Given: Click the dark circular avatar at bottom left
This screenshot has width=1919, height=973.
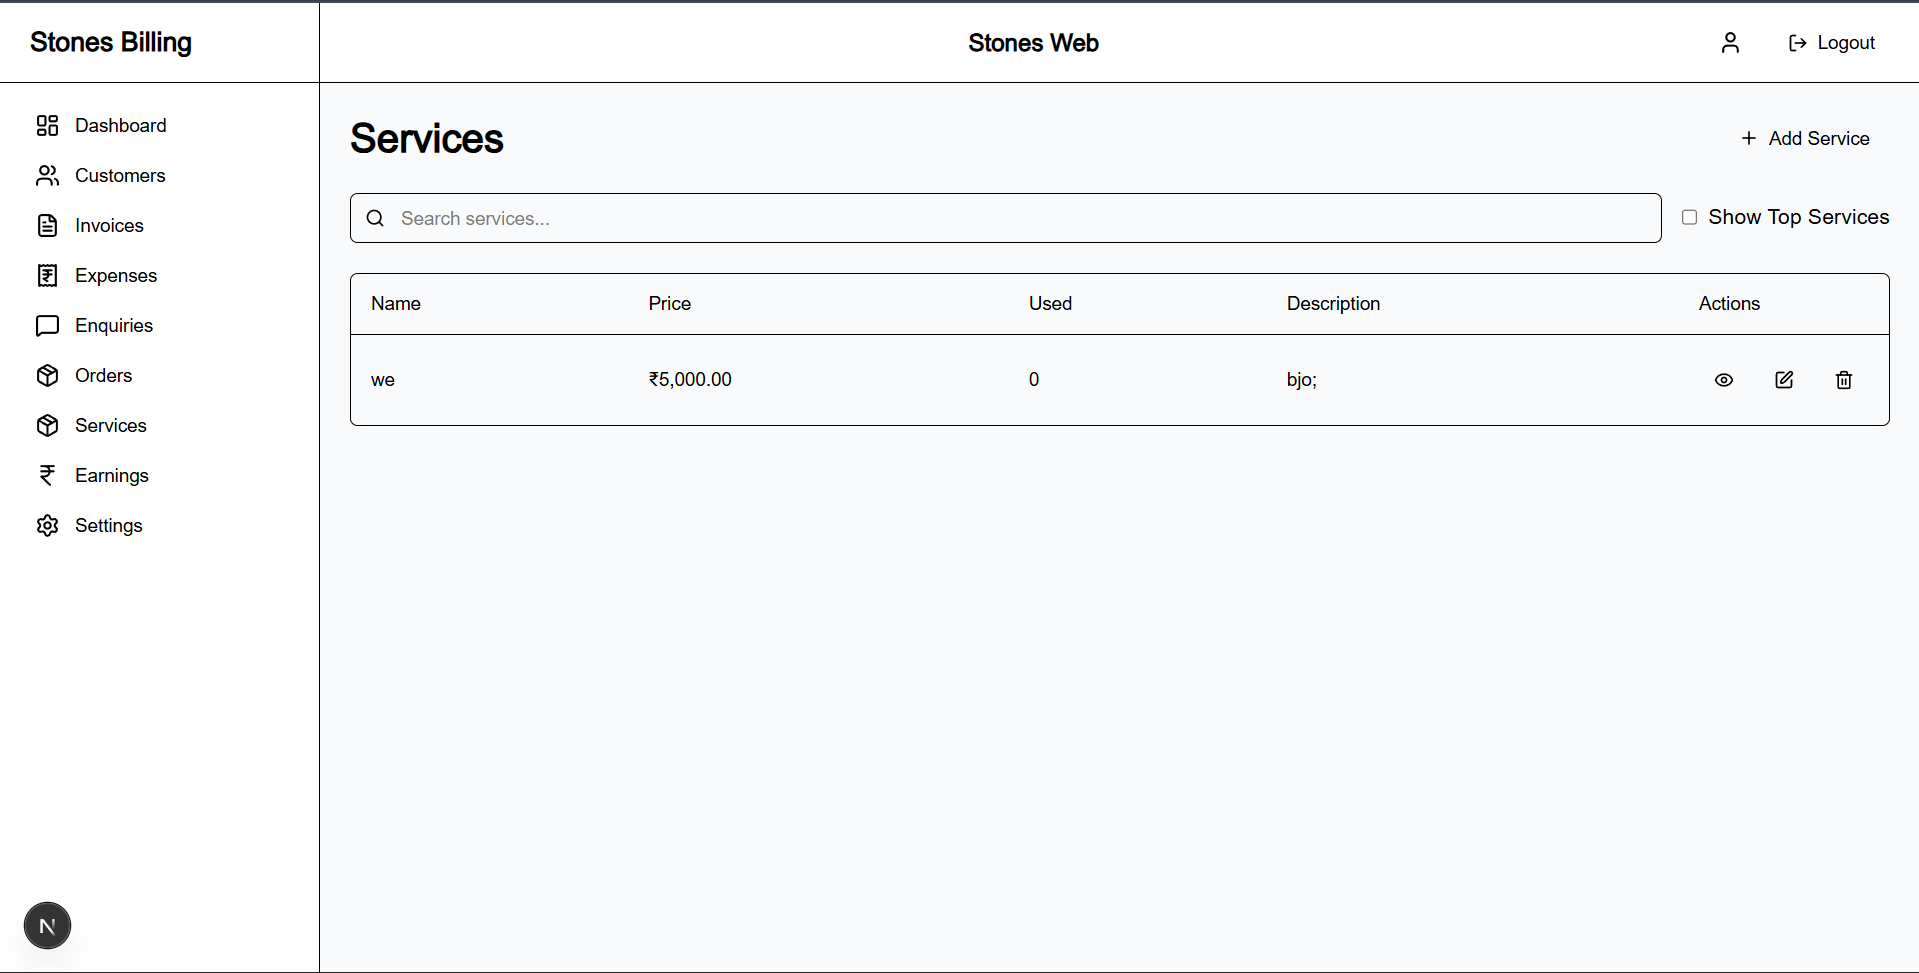Looking at the screenshot, I should pos(47,925).
